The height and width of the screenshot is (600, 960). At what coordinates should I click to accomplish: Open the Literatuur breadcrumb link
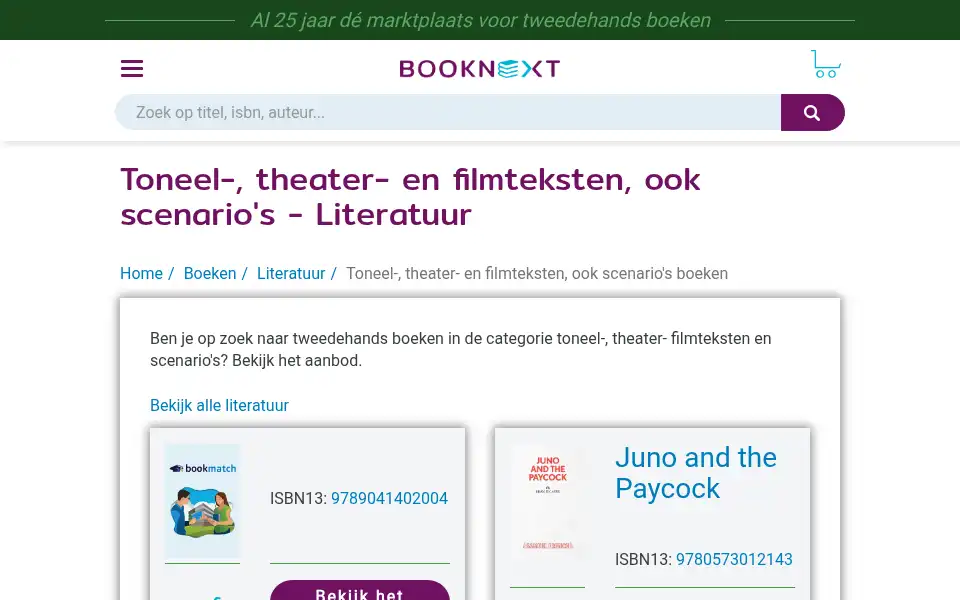pyautogui.click(x=291, y=274)
